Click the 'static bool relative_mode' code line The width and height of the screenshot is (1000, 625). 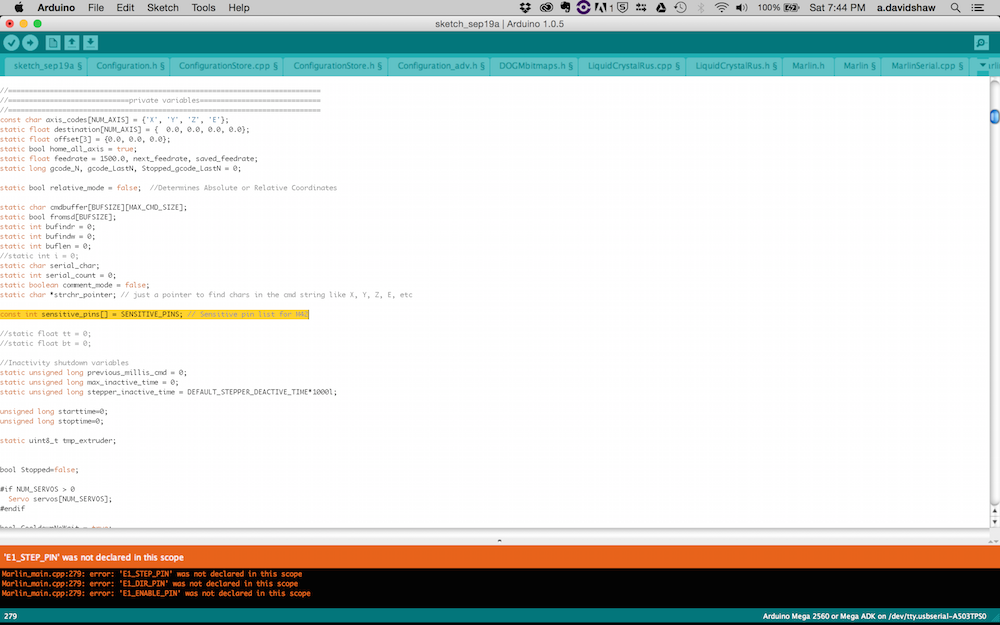[x=168, y=188]
